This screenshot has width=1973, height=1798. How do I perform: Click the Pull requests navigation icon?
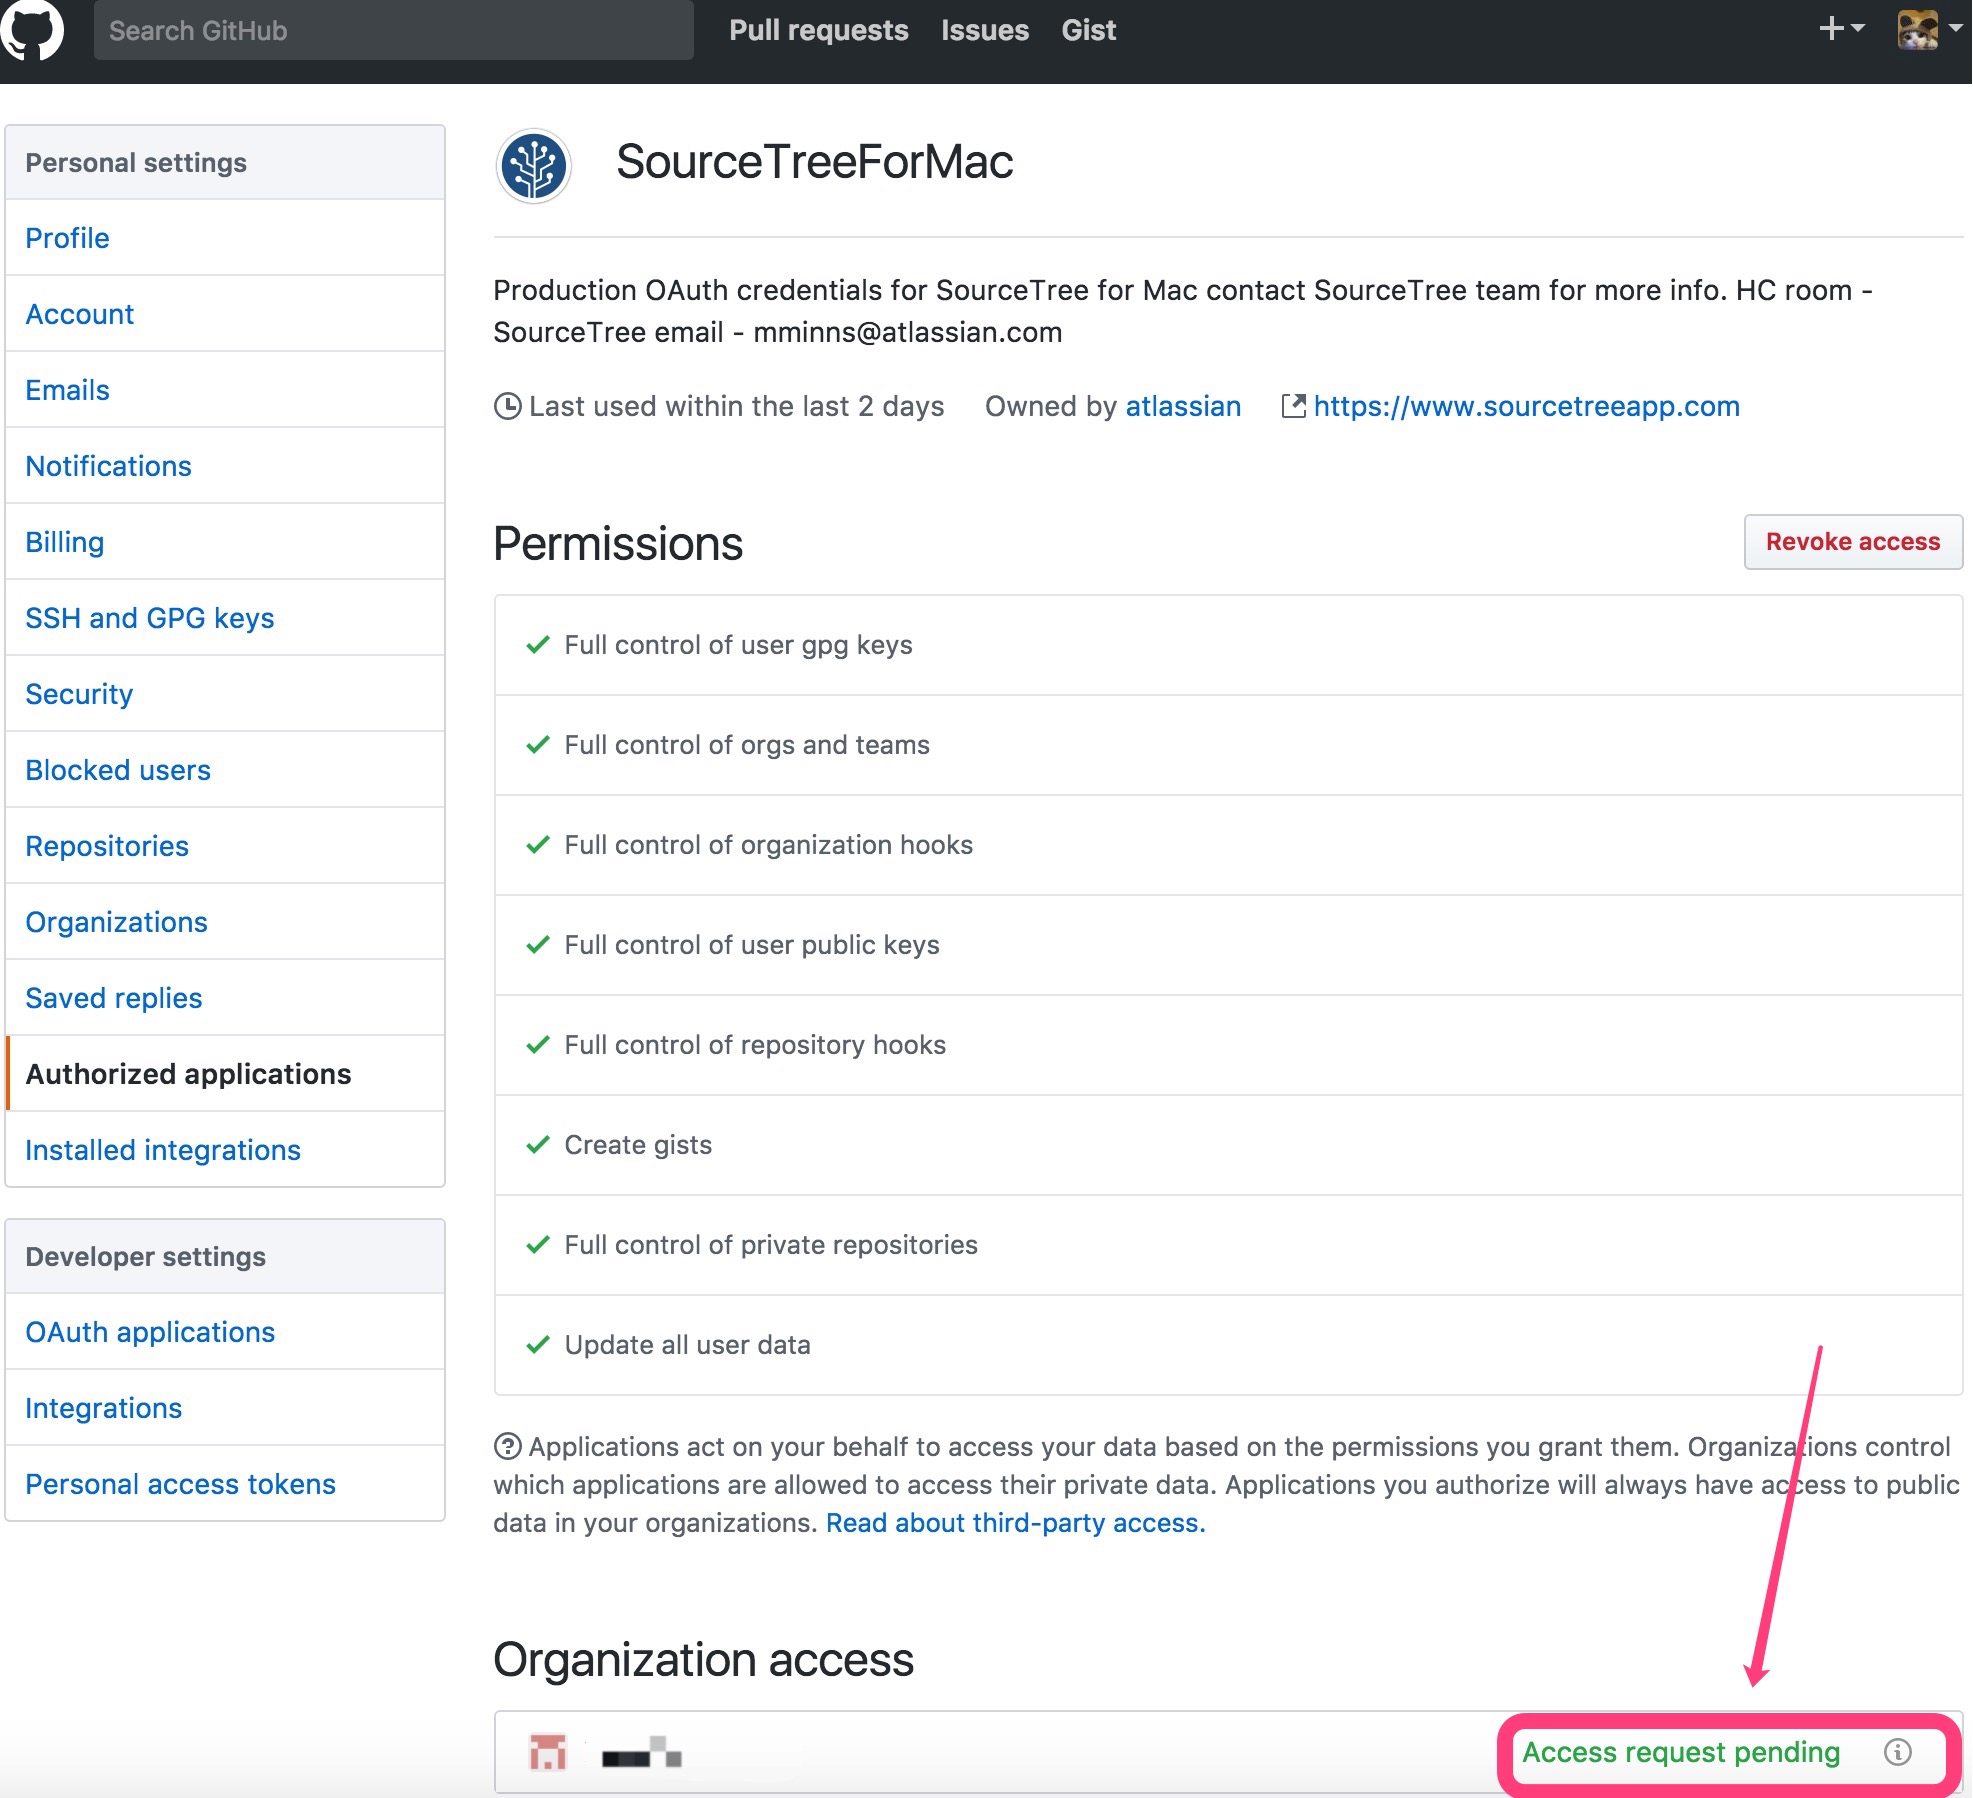coord(820,28)
